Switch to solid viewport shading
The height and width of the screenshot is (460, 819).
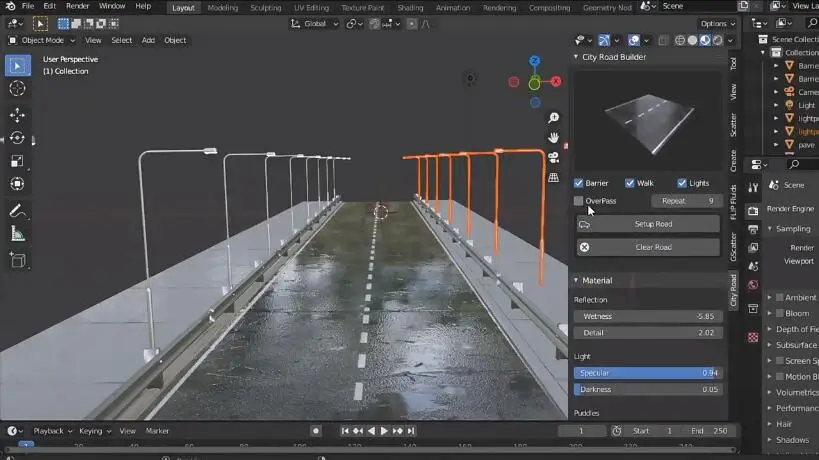pyautogui.click(x=693, y=40)
